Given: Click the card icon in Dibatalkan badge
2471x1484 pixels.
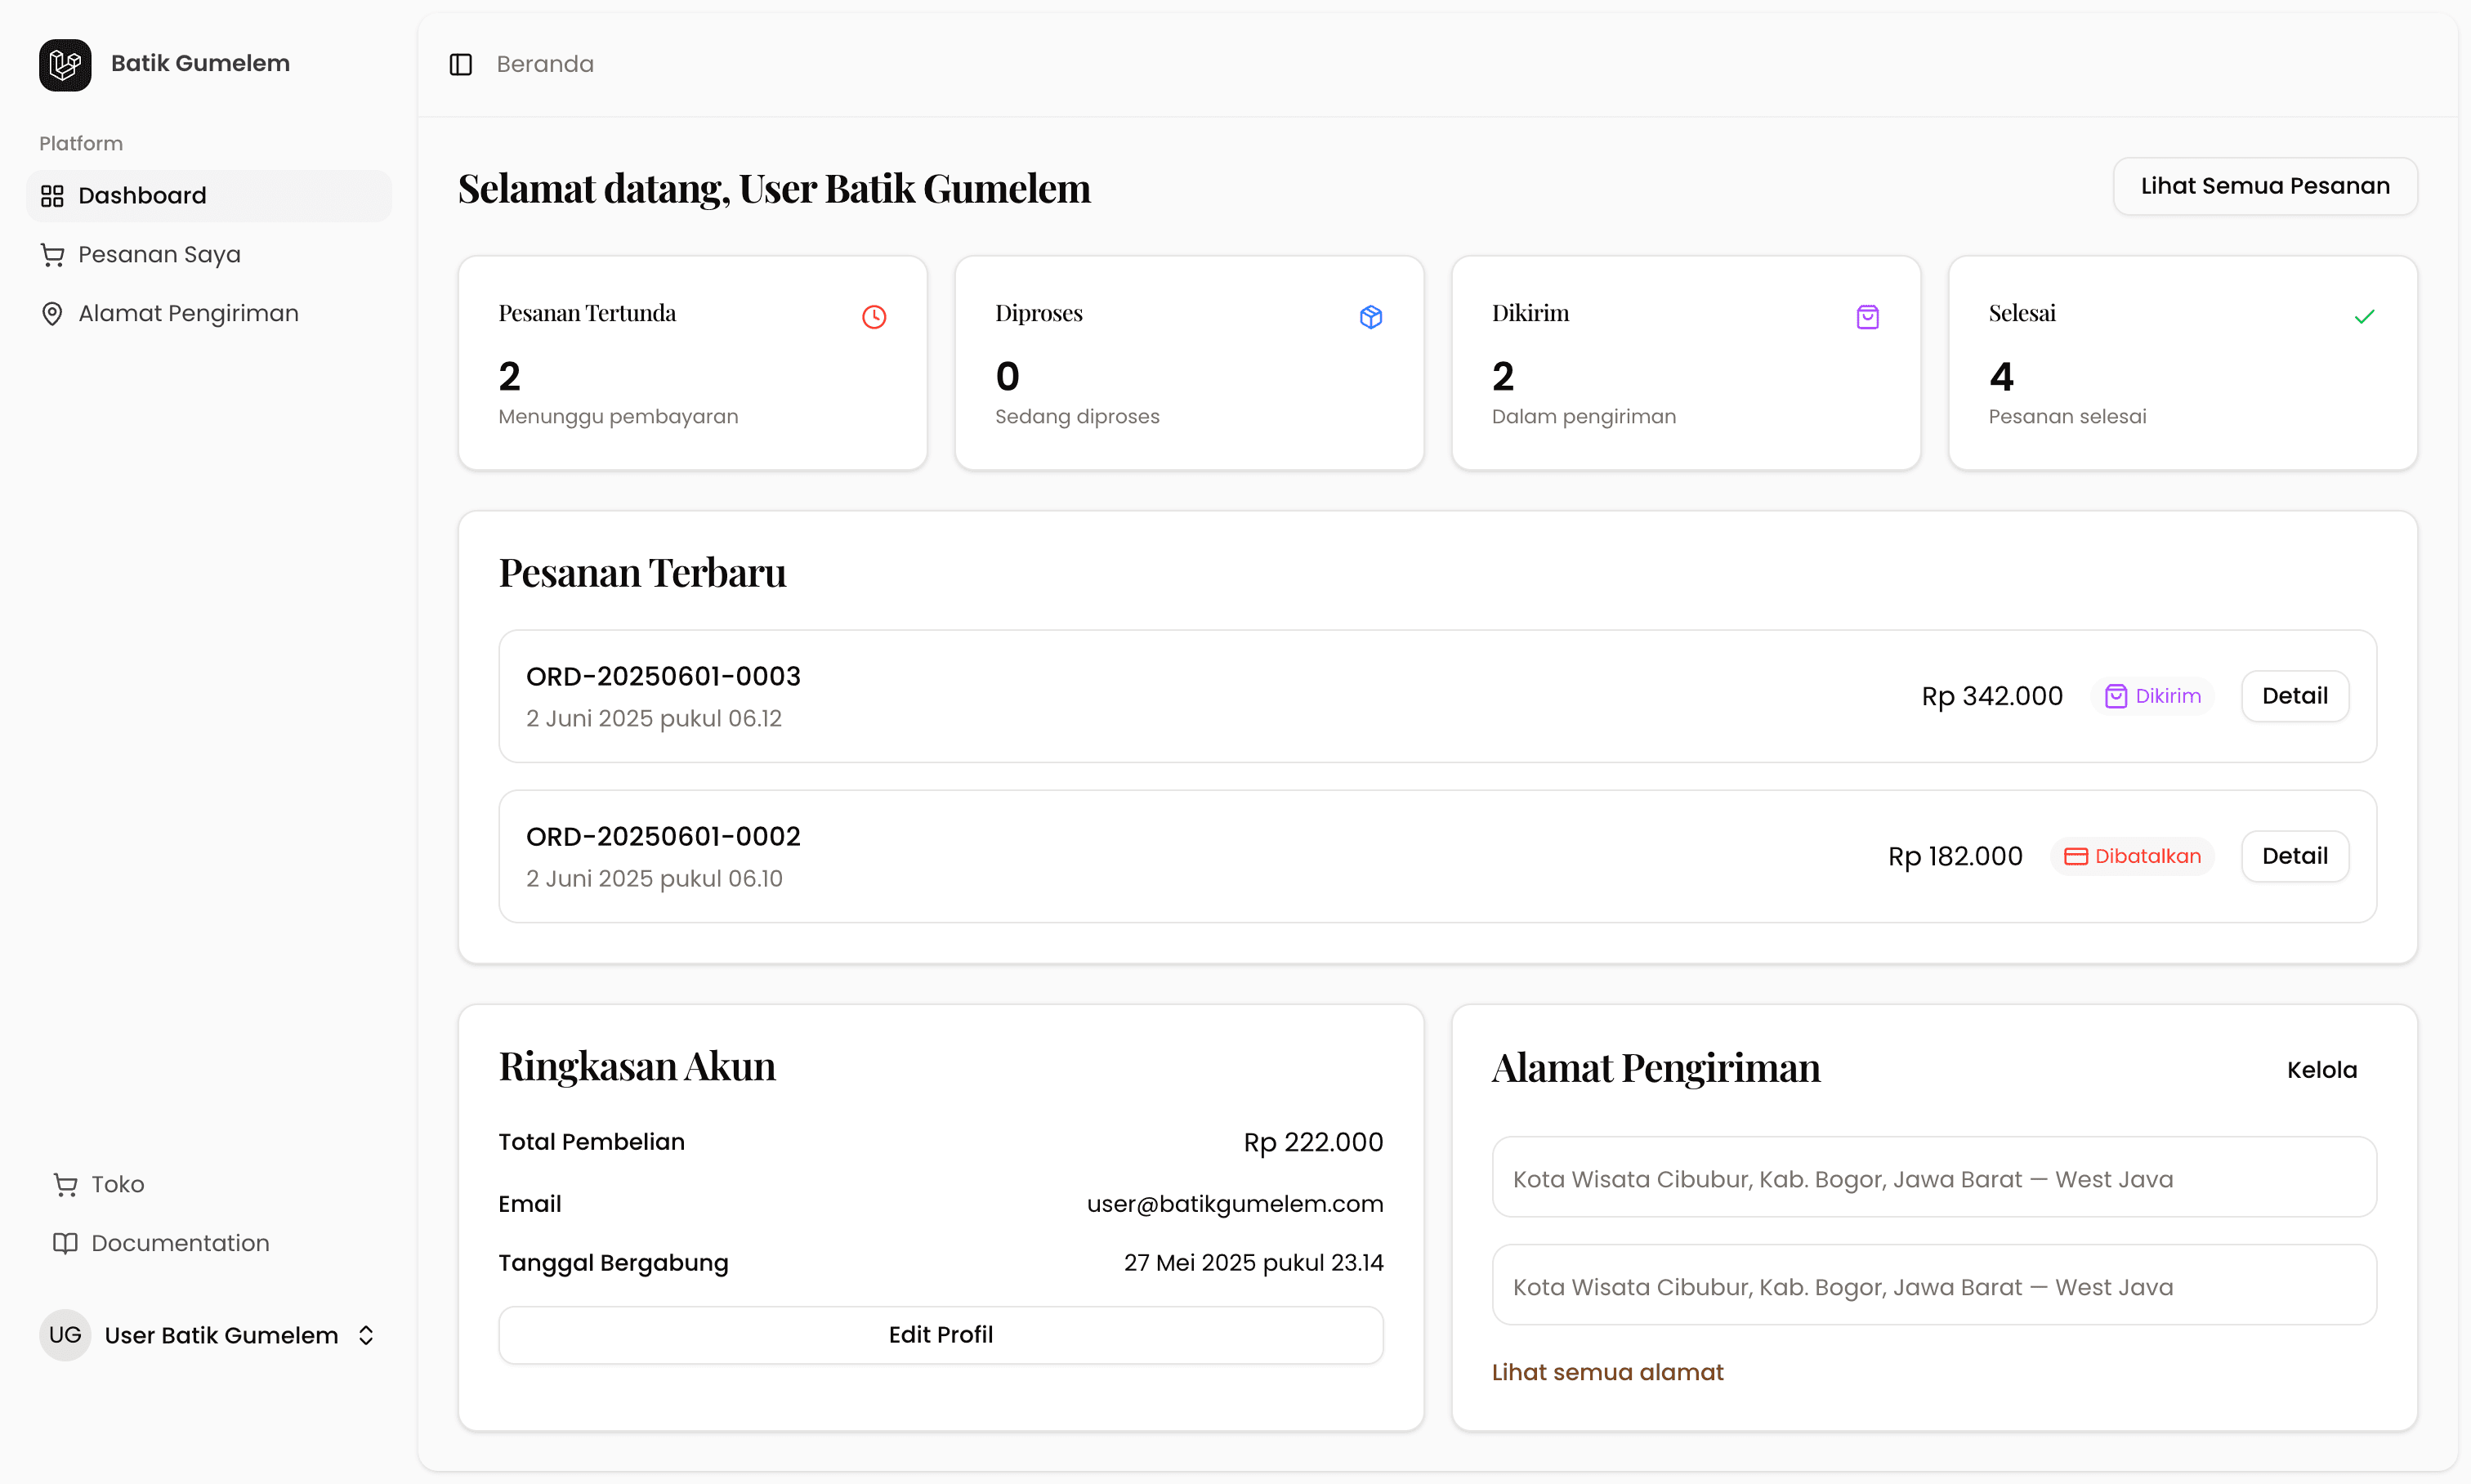Looking at the screenshot, I should (x=2076, y=857).
